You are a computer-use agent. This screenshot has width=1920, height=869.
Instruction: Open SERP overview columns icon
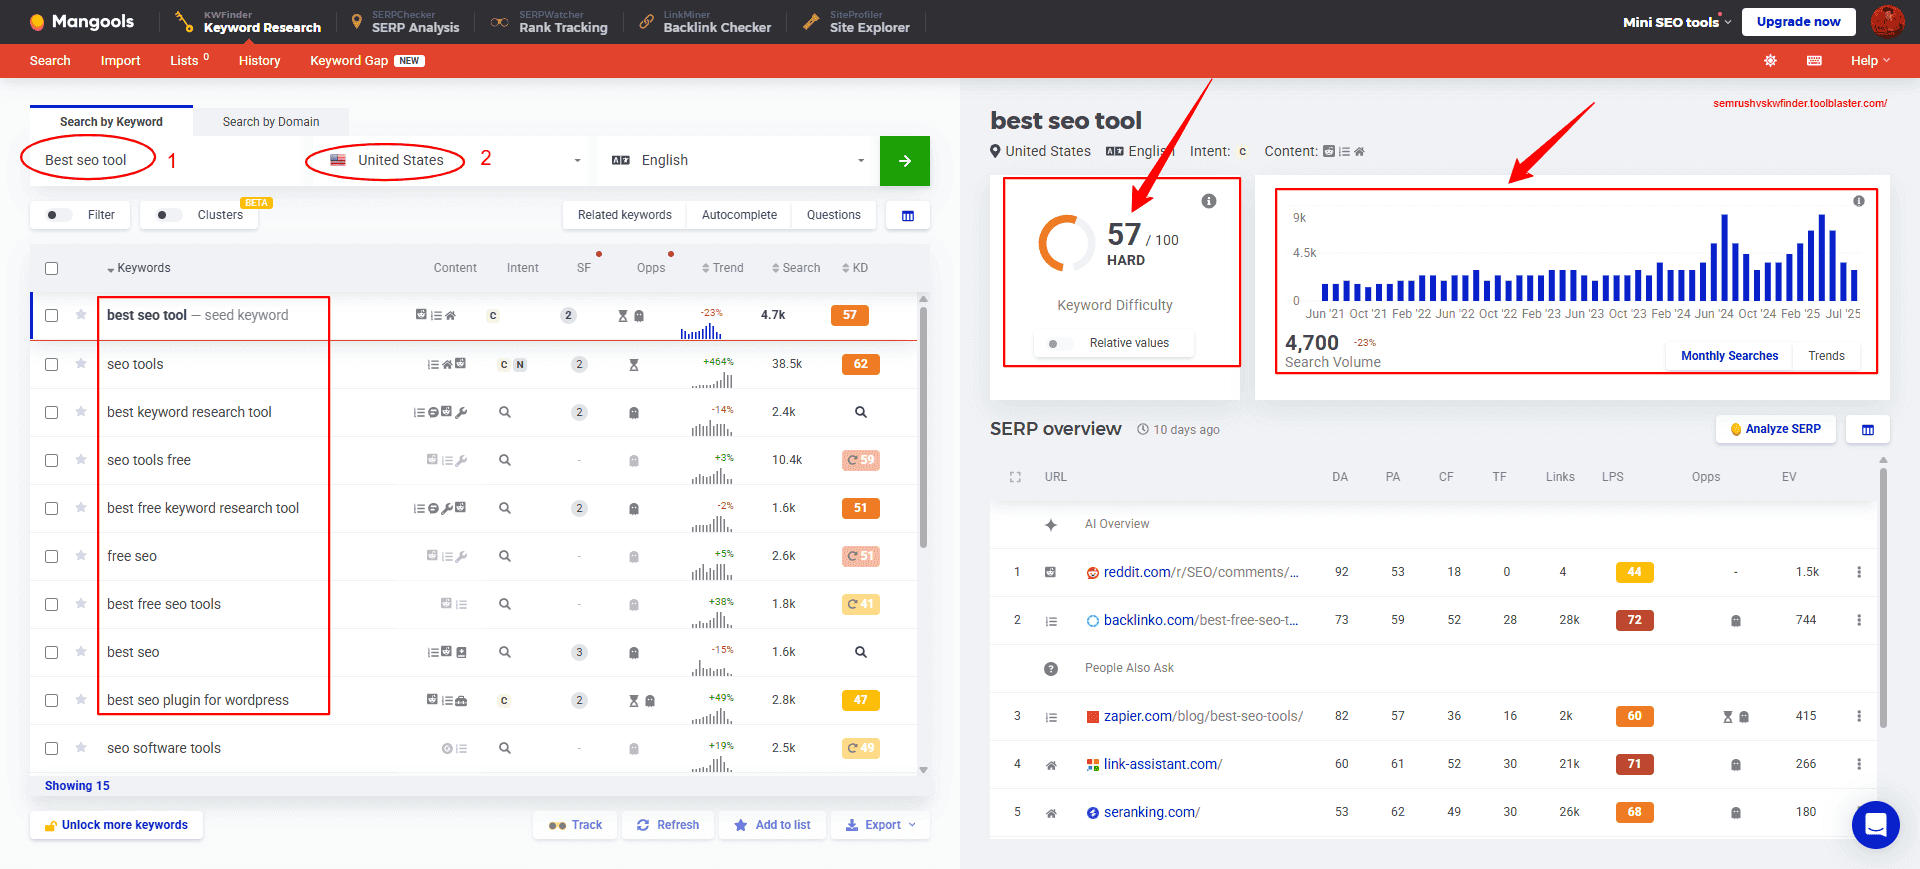(x=1868, y=429)
